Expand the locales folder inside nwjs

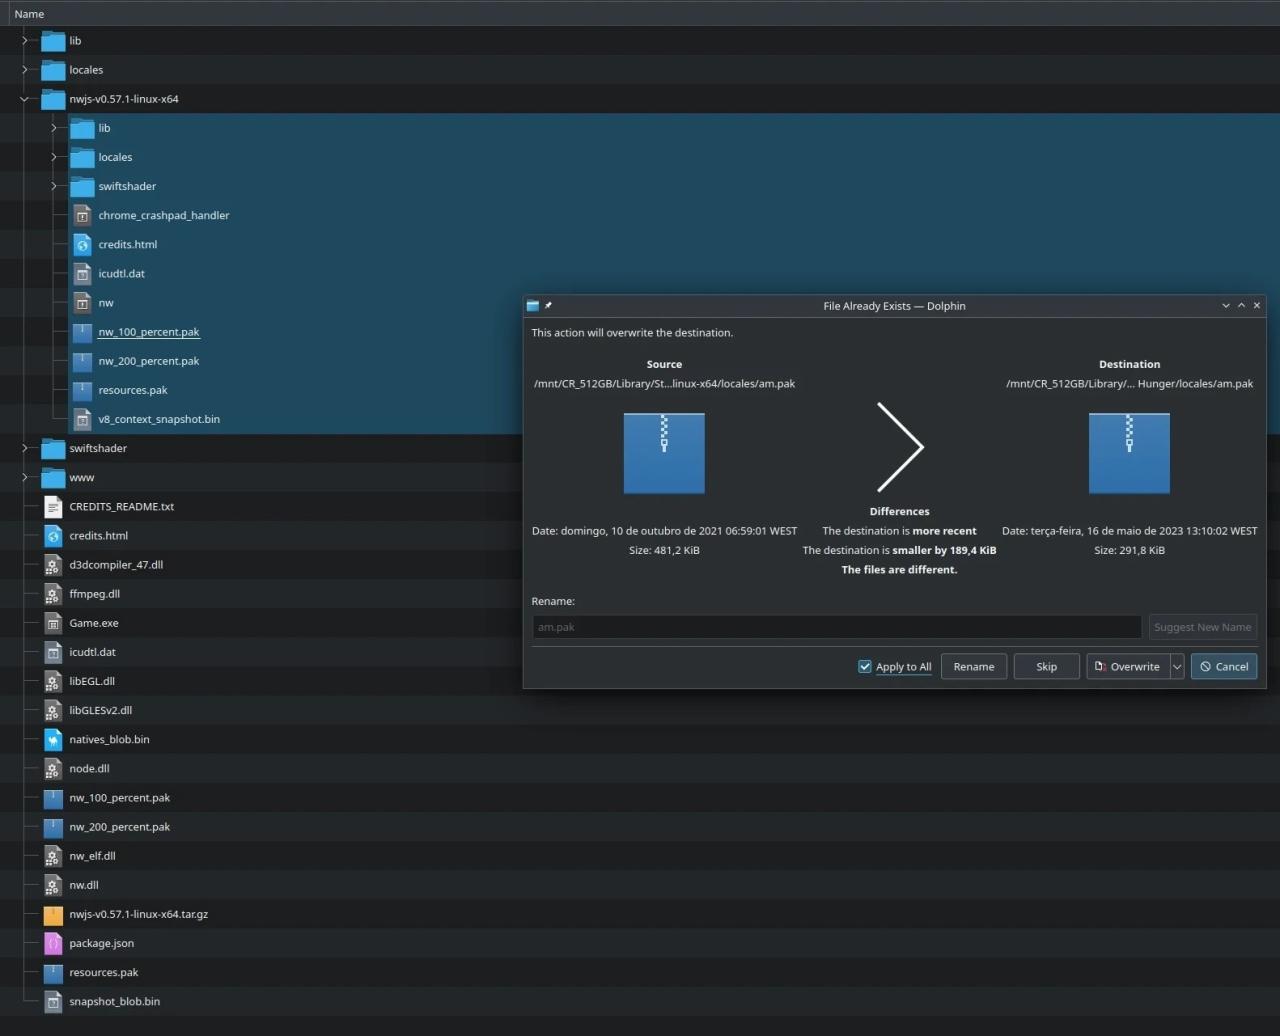pyautogui.click(x=54, y=157)
